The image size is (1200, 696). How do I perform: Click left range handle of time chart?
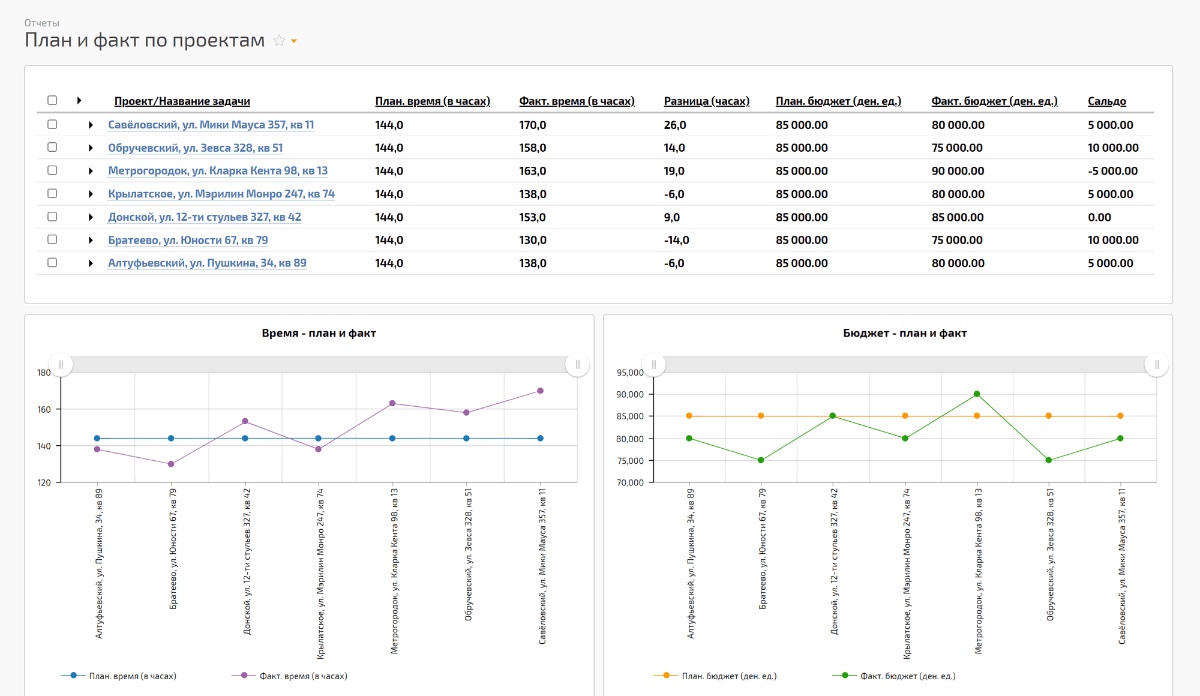point(61,365)
